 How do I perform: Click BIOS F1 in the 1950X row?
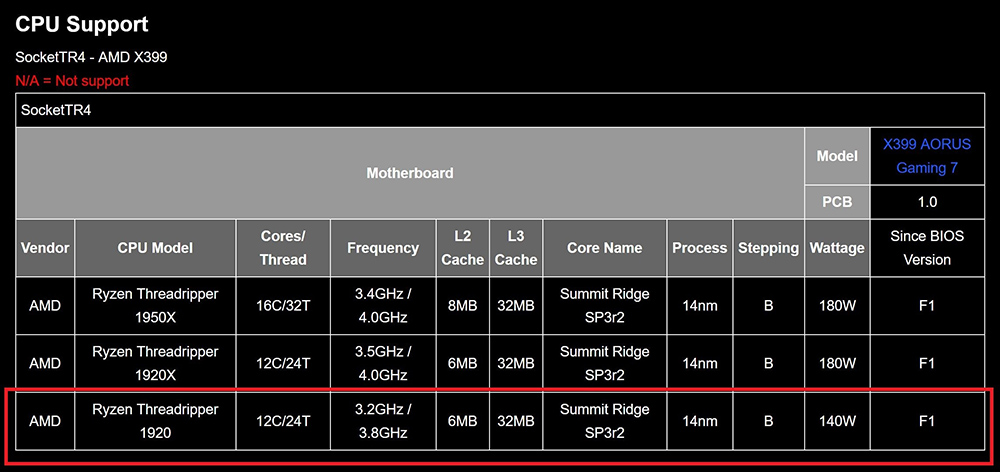927,306
